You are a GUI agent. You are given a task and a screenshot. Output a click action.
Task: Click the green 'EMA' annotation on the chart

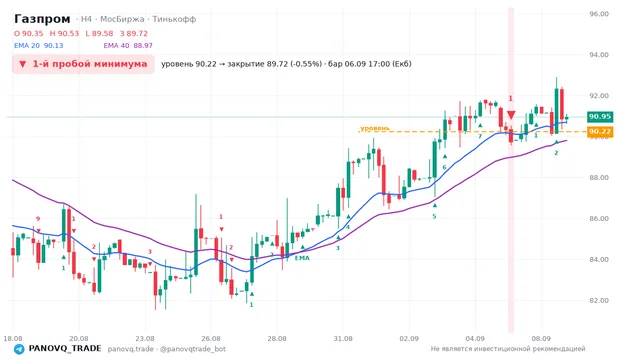click(302, 258)
